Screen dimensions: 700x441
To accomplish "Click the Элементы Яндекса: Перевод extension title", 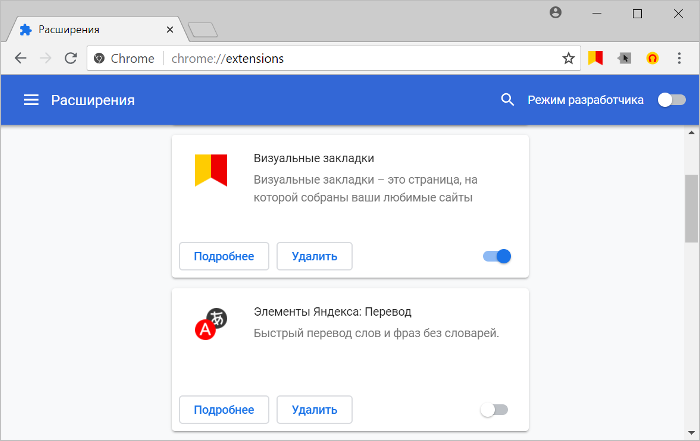I will (333, 312).
